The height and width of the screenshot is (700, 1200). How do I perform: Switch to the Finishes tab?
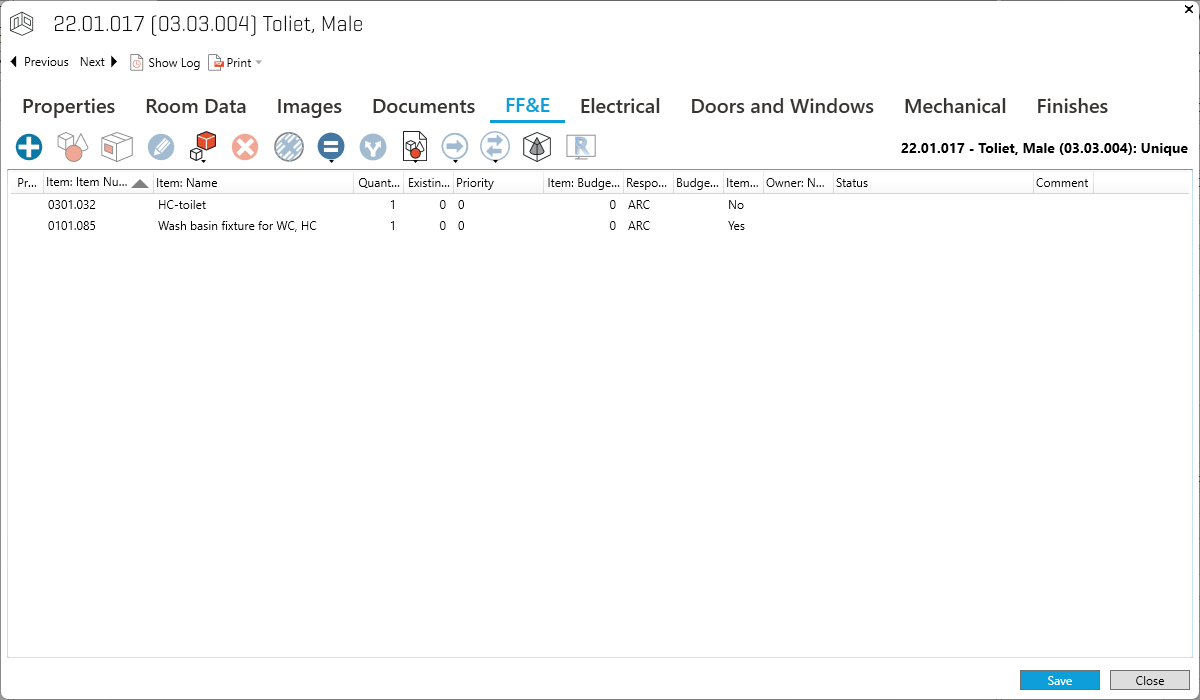click(1072, 106)
